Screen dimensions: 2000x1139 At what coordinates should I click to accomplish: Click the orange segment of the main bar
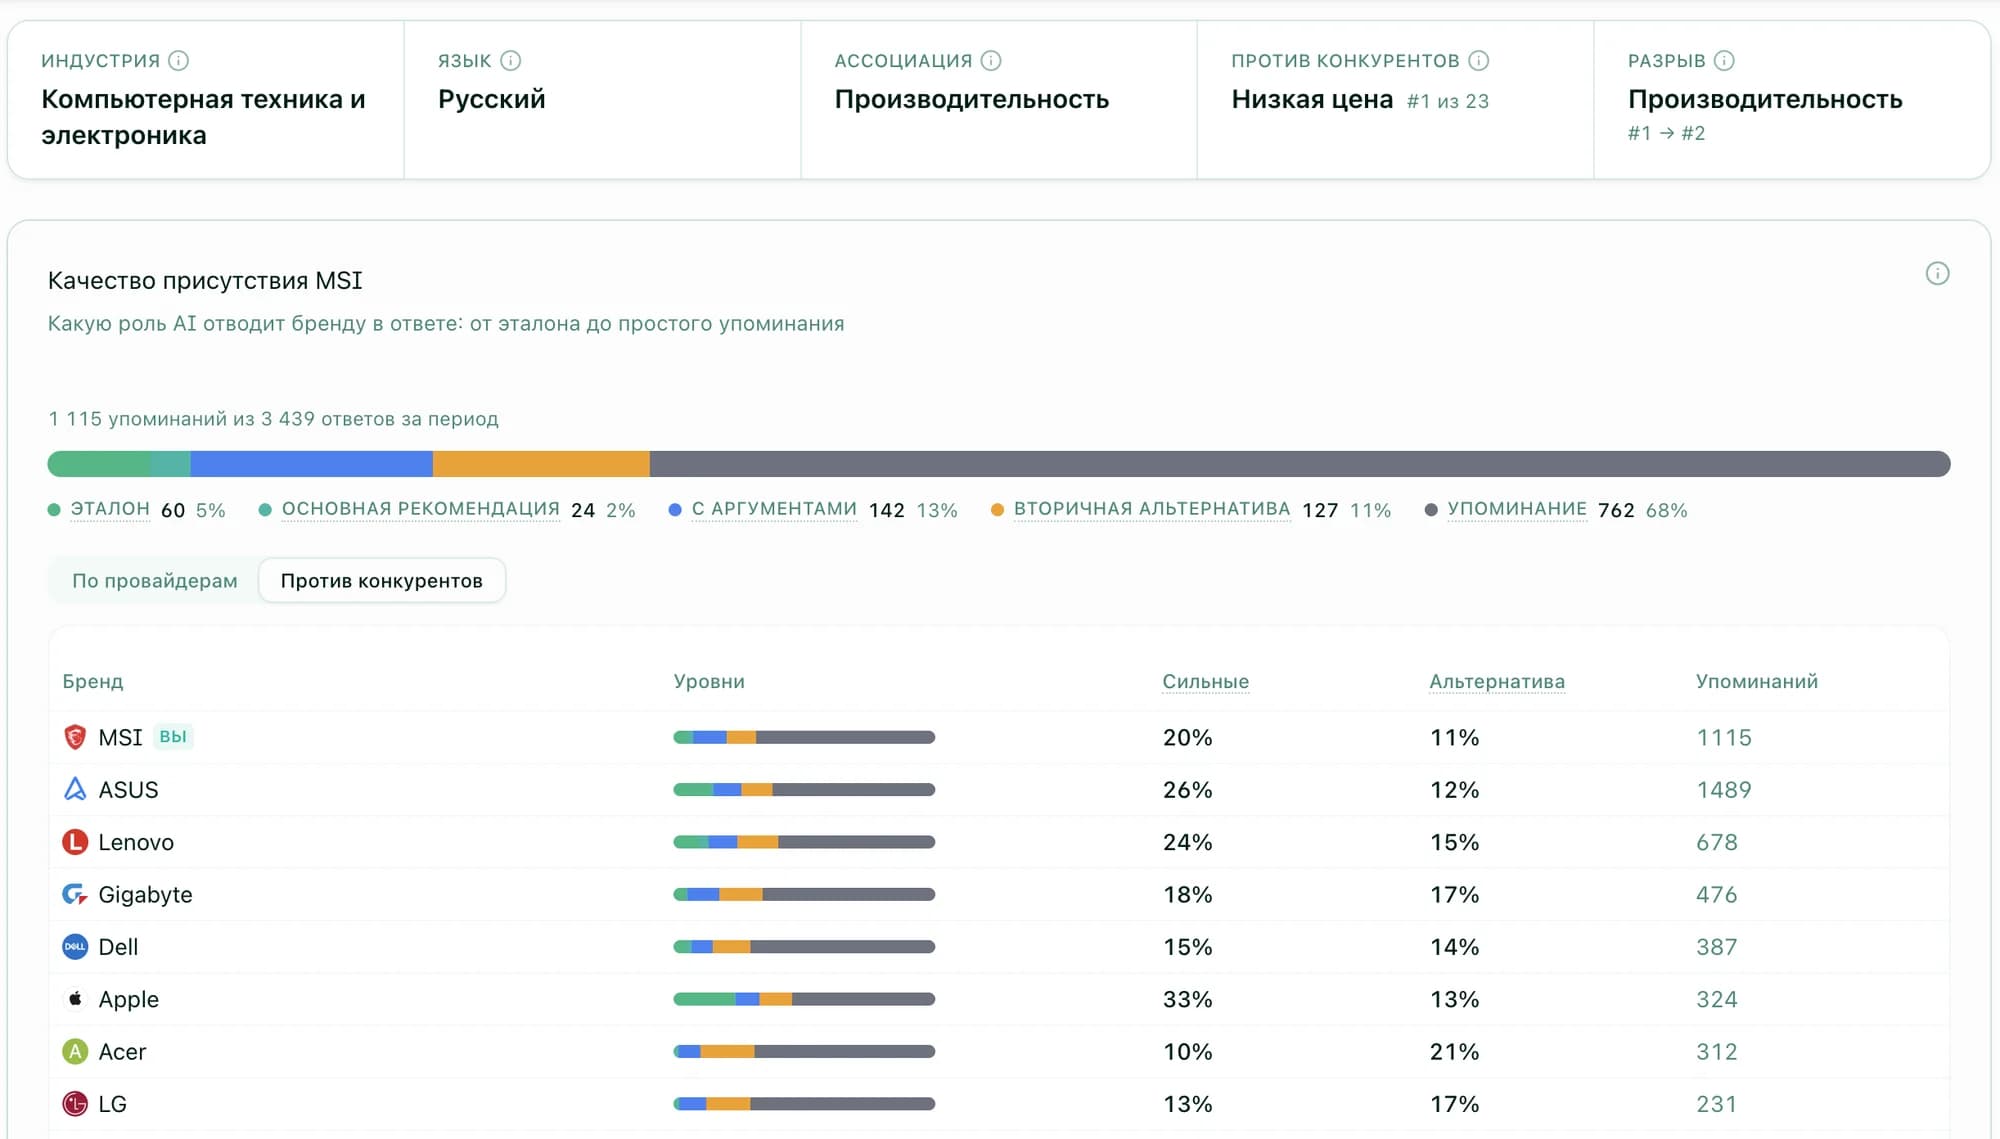541,464
